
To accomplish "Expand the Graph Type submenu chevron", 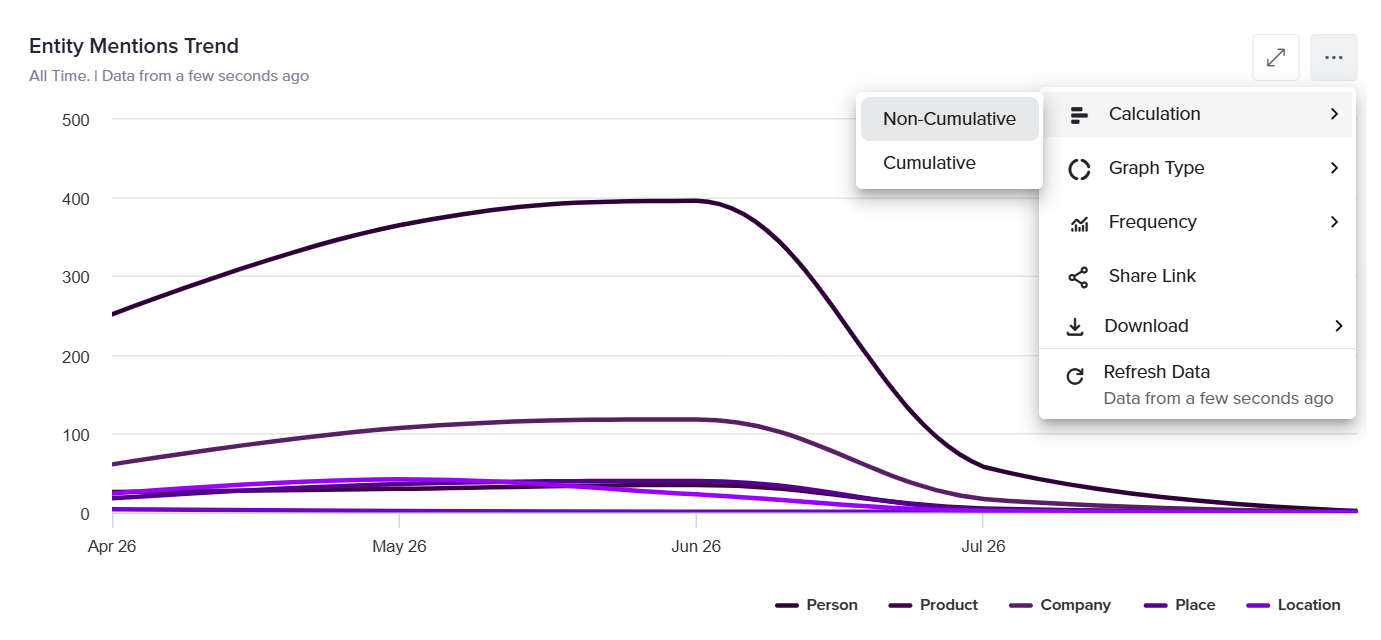I will 1334,168.
